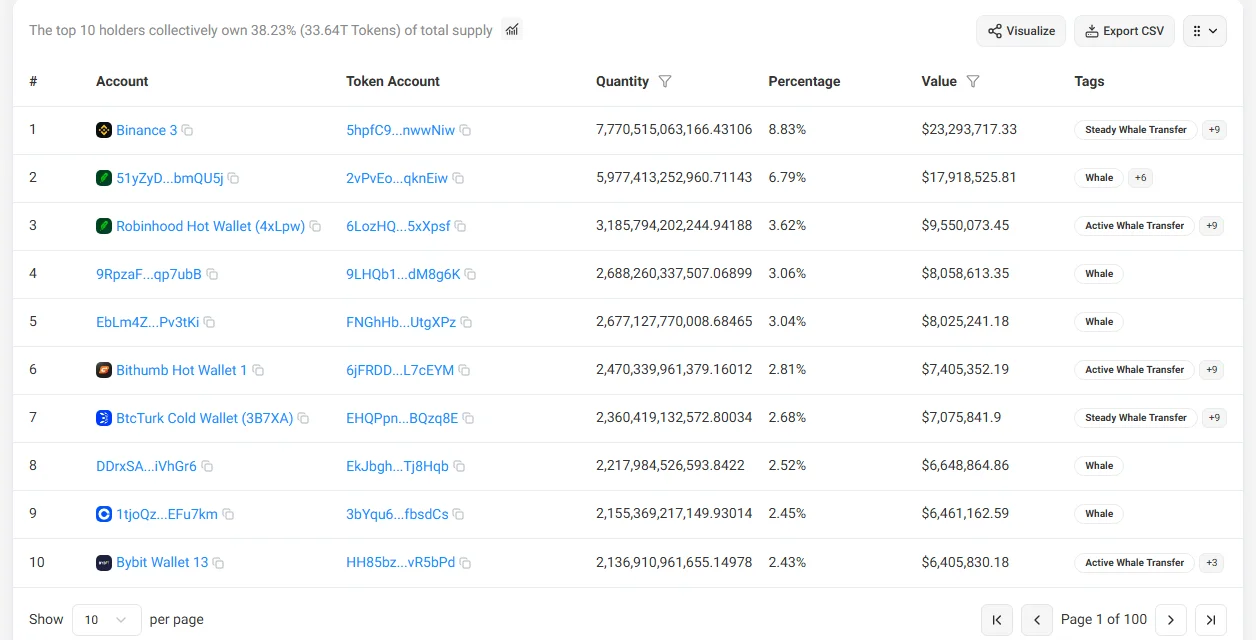This screenshot has height=640, width=1256.
Task: Copy token account 9LHQb1...dM8g6K
Action: click(470, 274)
